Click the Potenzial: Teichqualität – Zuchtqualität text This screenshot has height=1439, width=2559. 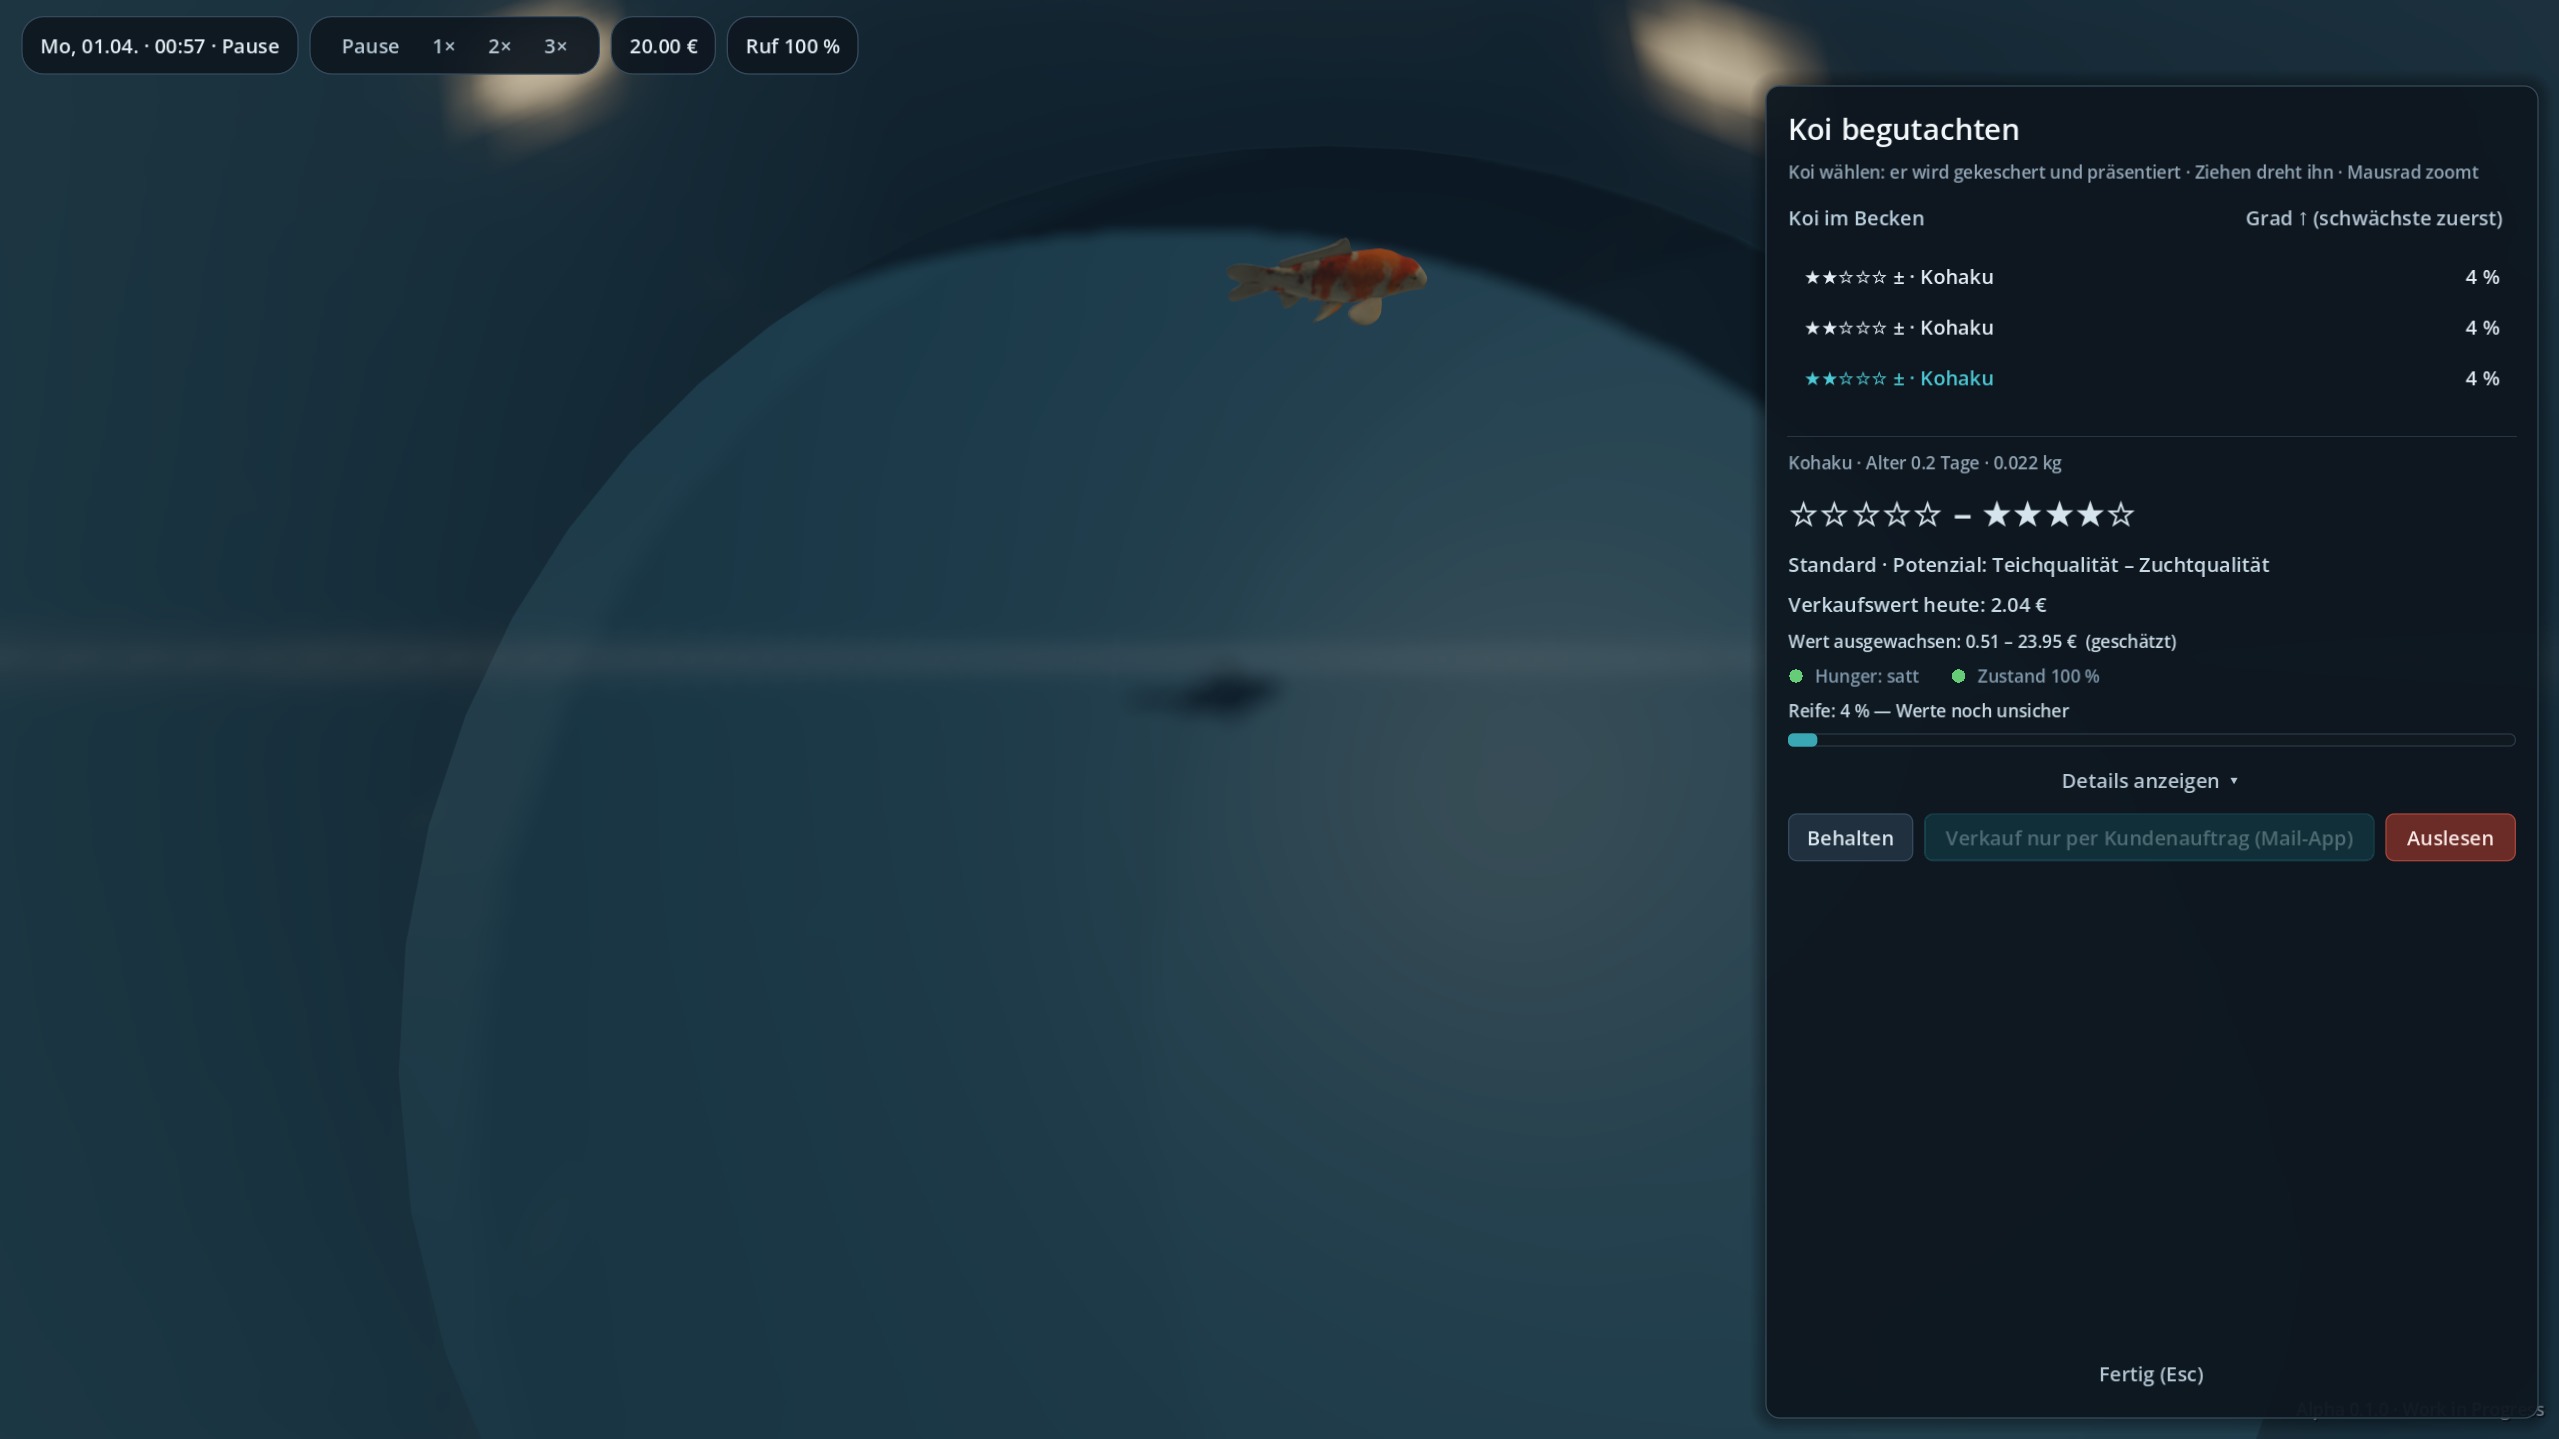2080,565
